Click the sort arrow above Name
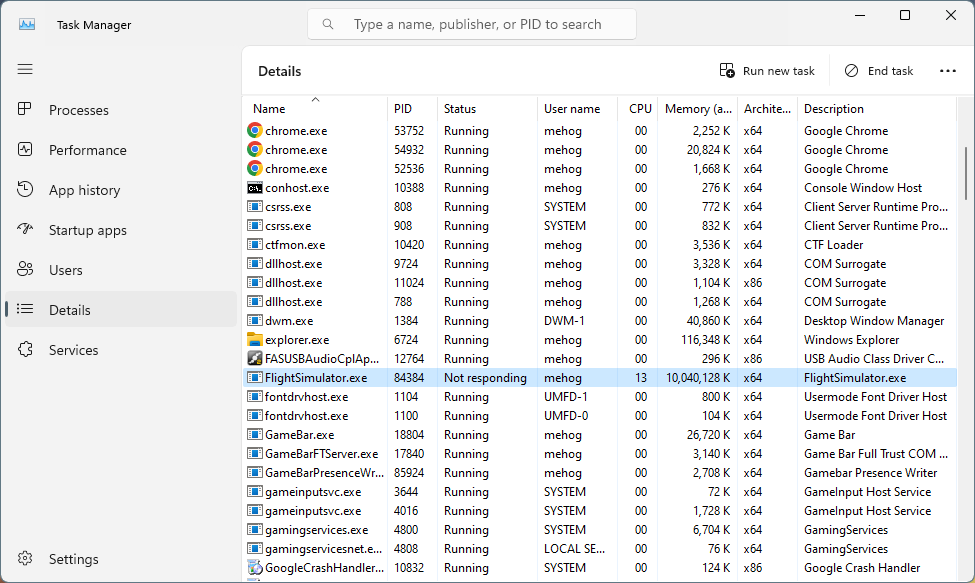 coord(315,99)
